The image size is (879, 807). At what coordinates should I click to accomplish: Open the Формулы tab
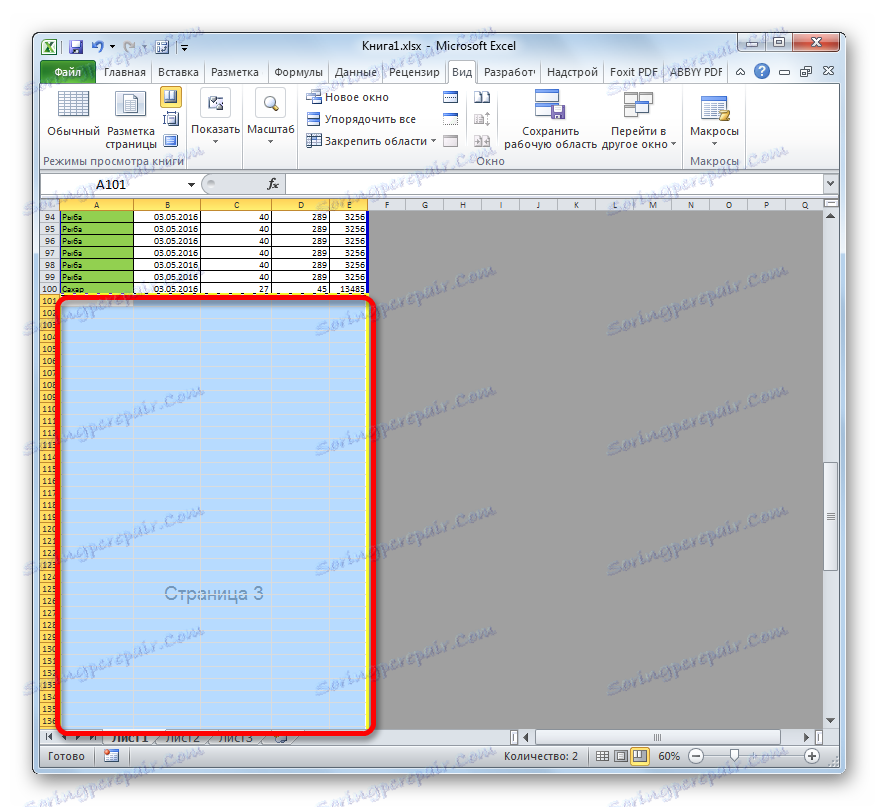pos(298,72)
